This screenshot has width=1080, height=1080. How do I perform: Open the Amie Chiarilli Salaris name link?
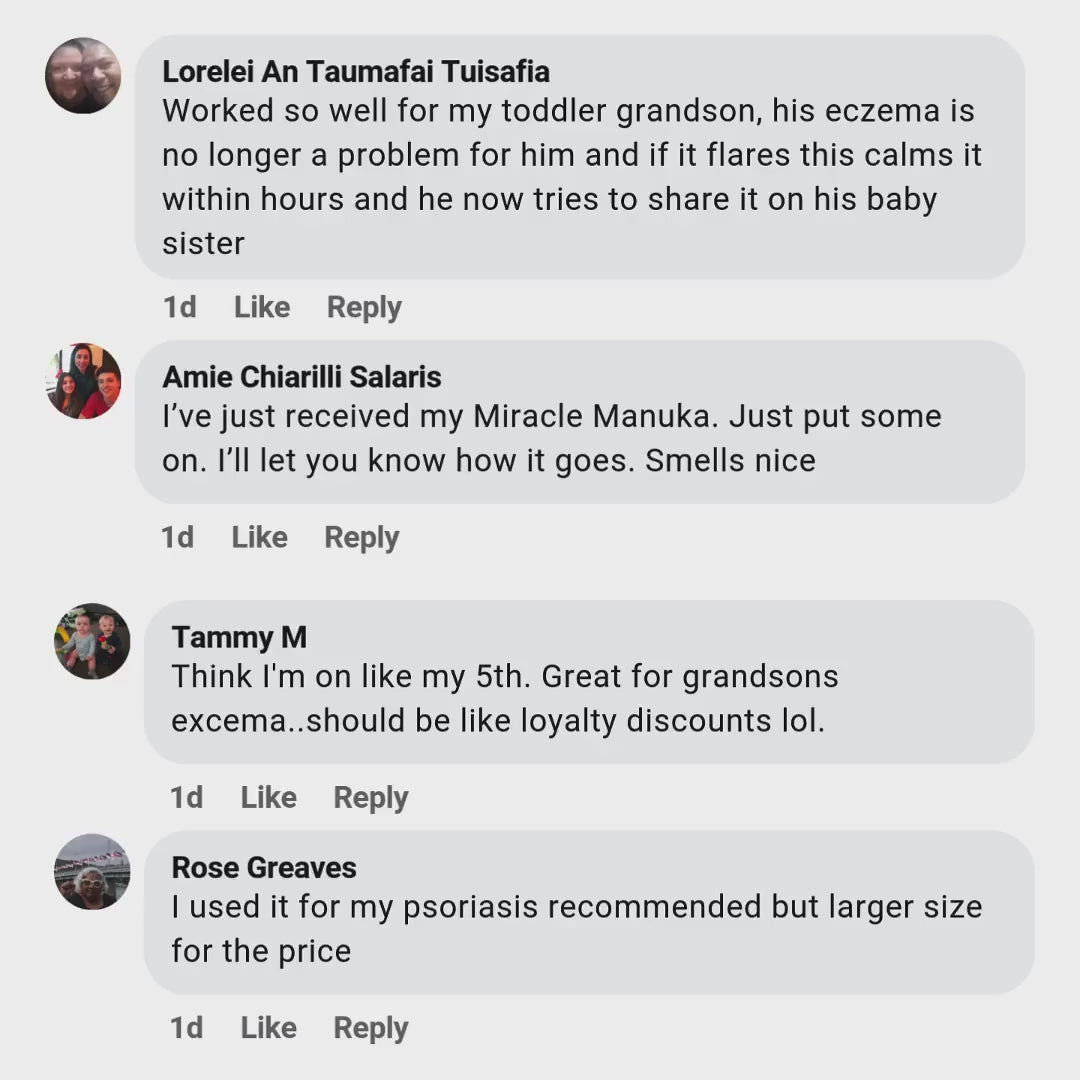302,377
